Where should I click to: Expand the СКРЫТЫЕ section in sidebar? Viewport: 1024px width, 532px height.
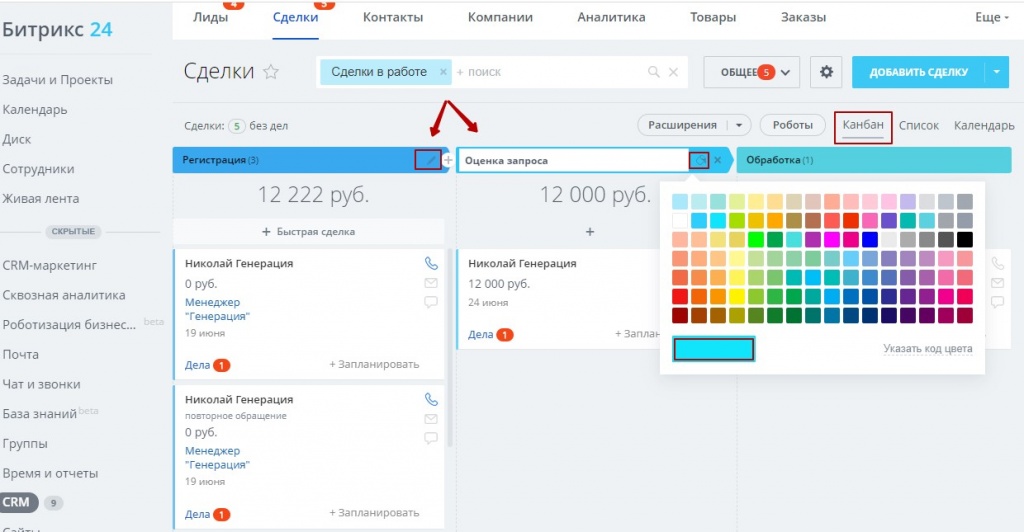pos(73,231)
